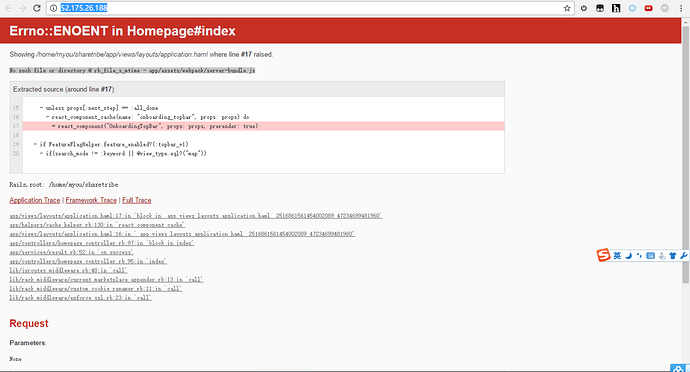The height and width of the screenshot is (372, 690).
Task: Click the 'Rails.root: /home/myou/sharetribe' line
Action: 64,185
